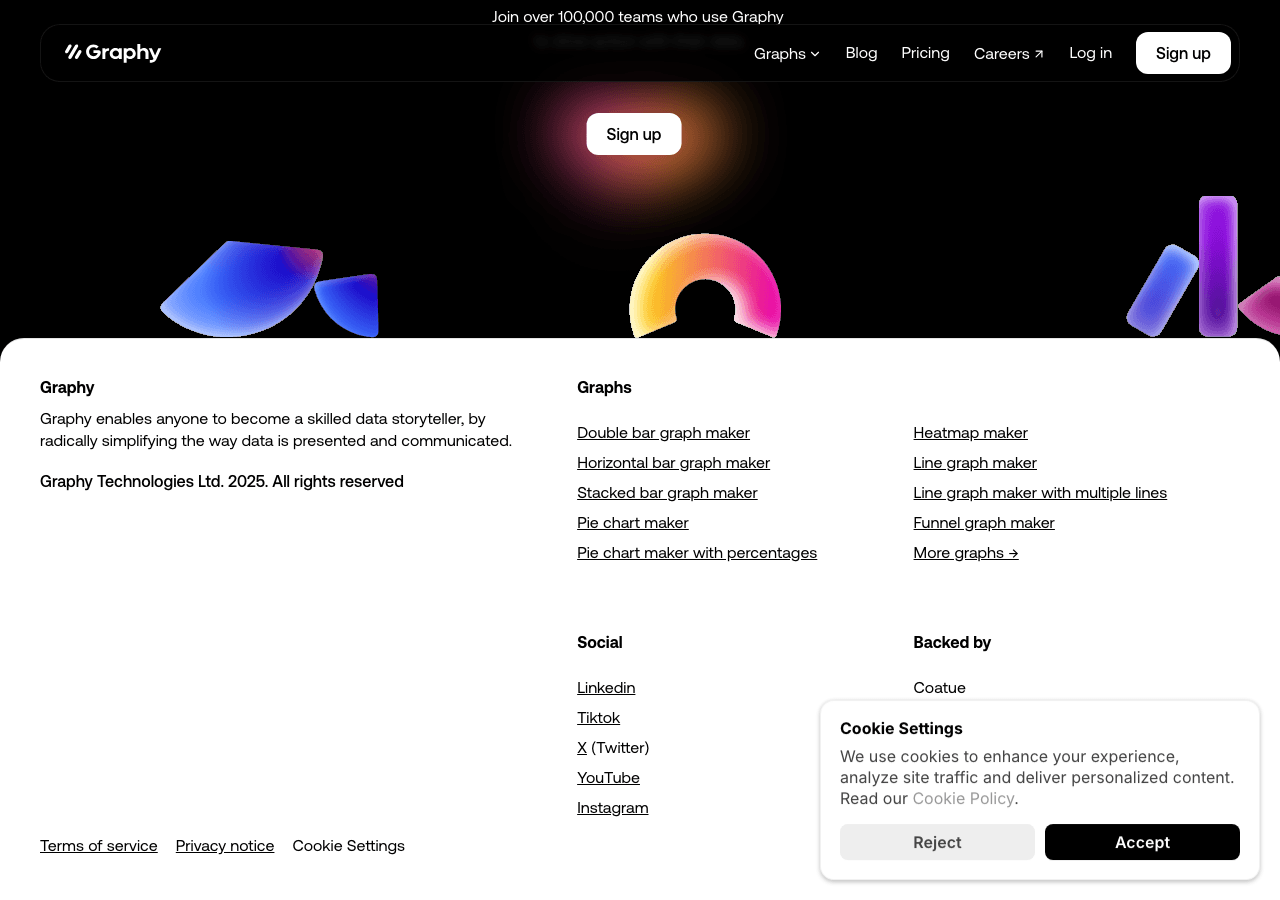Viewport: 1280px width, 900px height.
Task: Click 'Join over 100,000 teams' text
Action: pos(638,16)
